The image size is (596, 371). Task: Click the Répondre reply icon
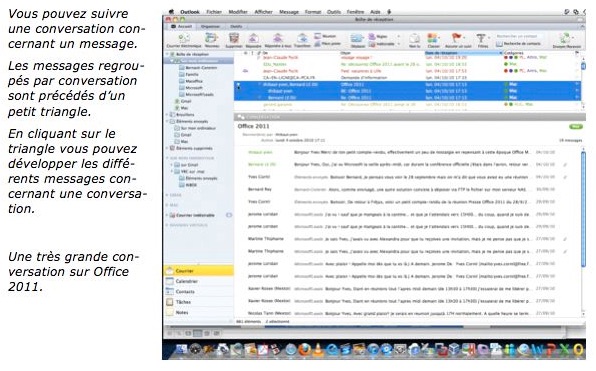[253, 38]
